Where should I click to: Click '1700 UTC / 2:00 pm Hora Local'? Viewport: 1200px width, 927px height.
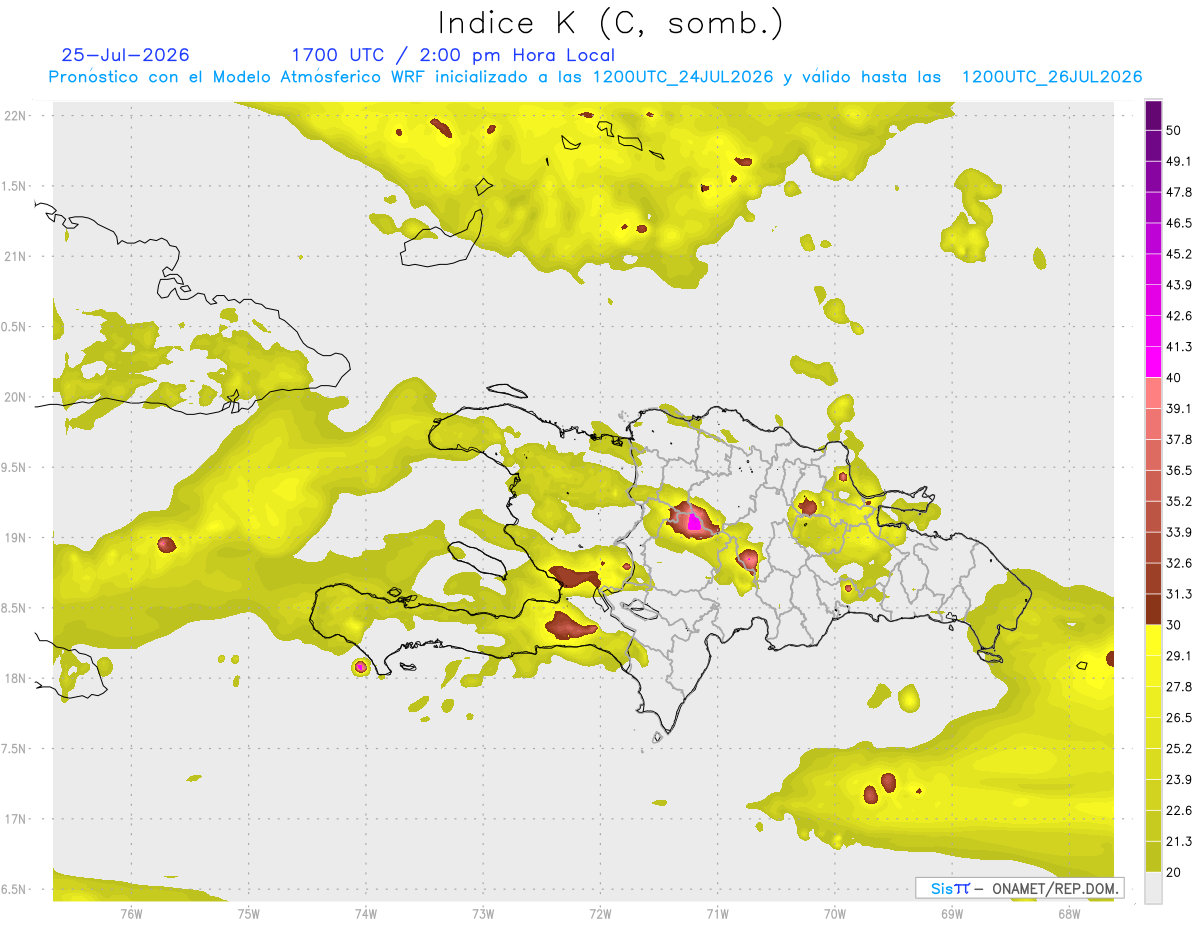pyautogui.click(x=453, y=55)
